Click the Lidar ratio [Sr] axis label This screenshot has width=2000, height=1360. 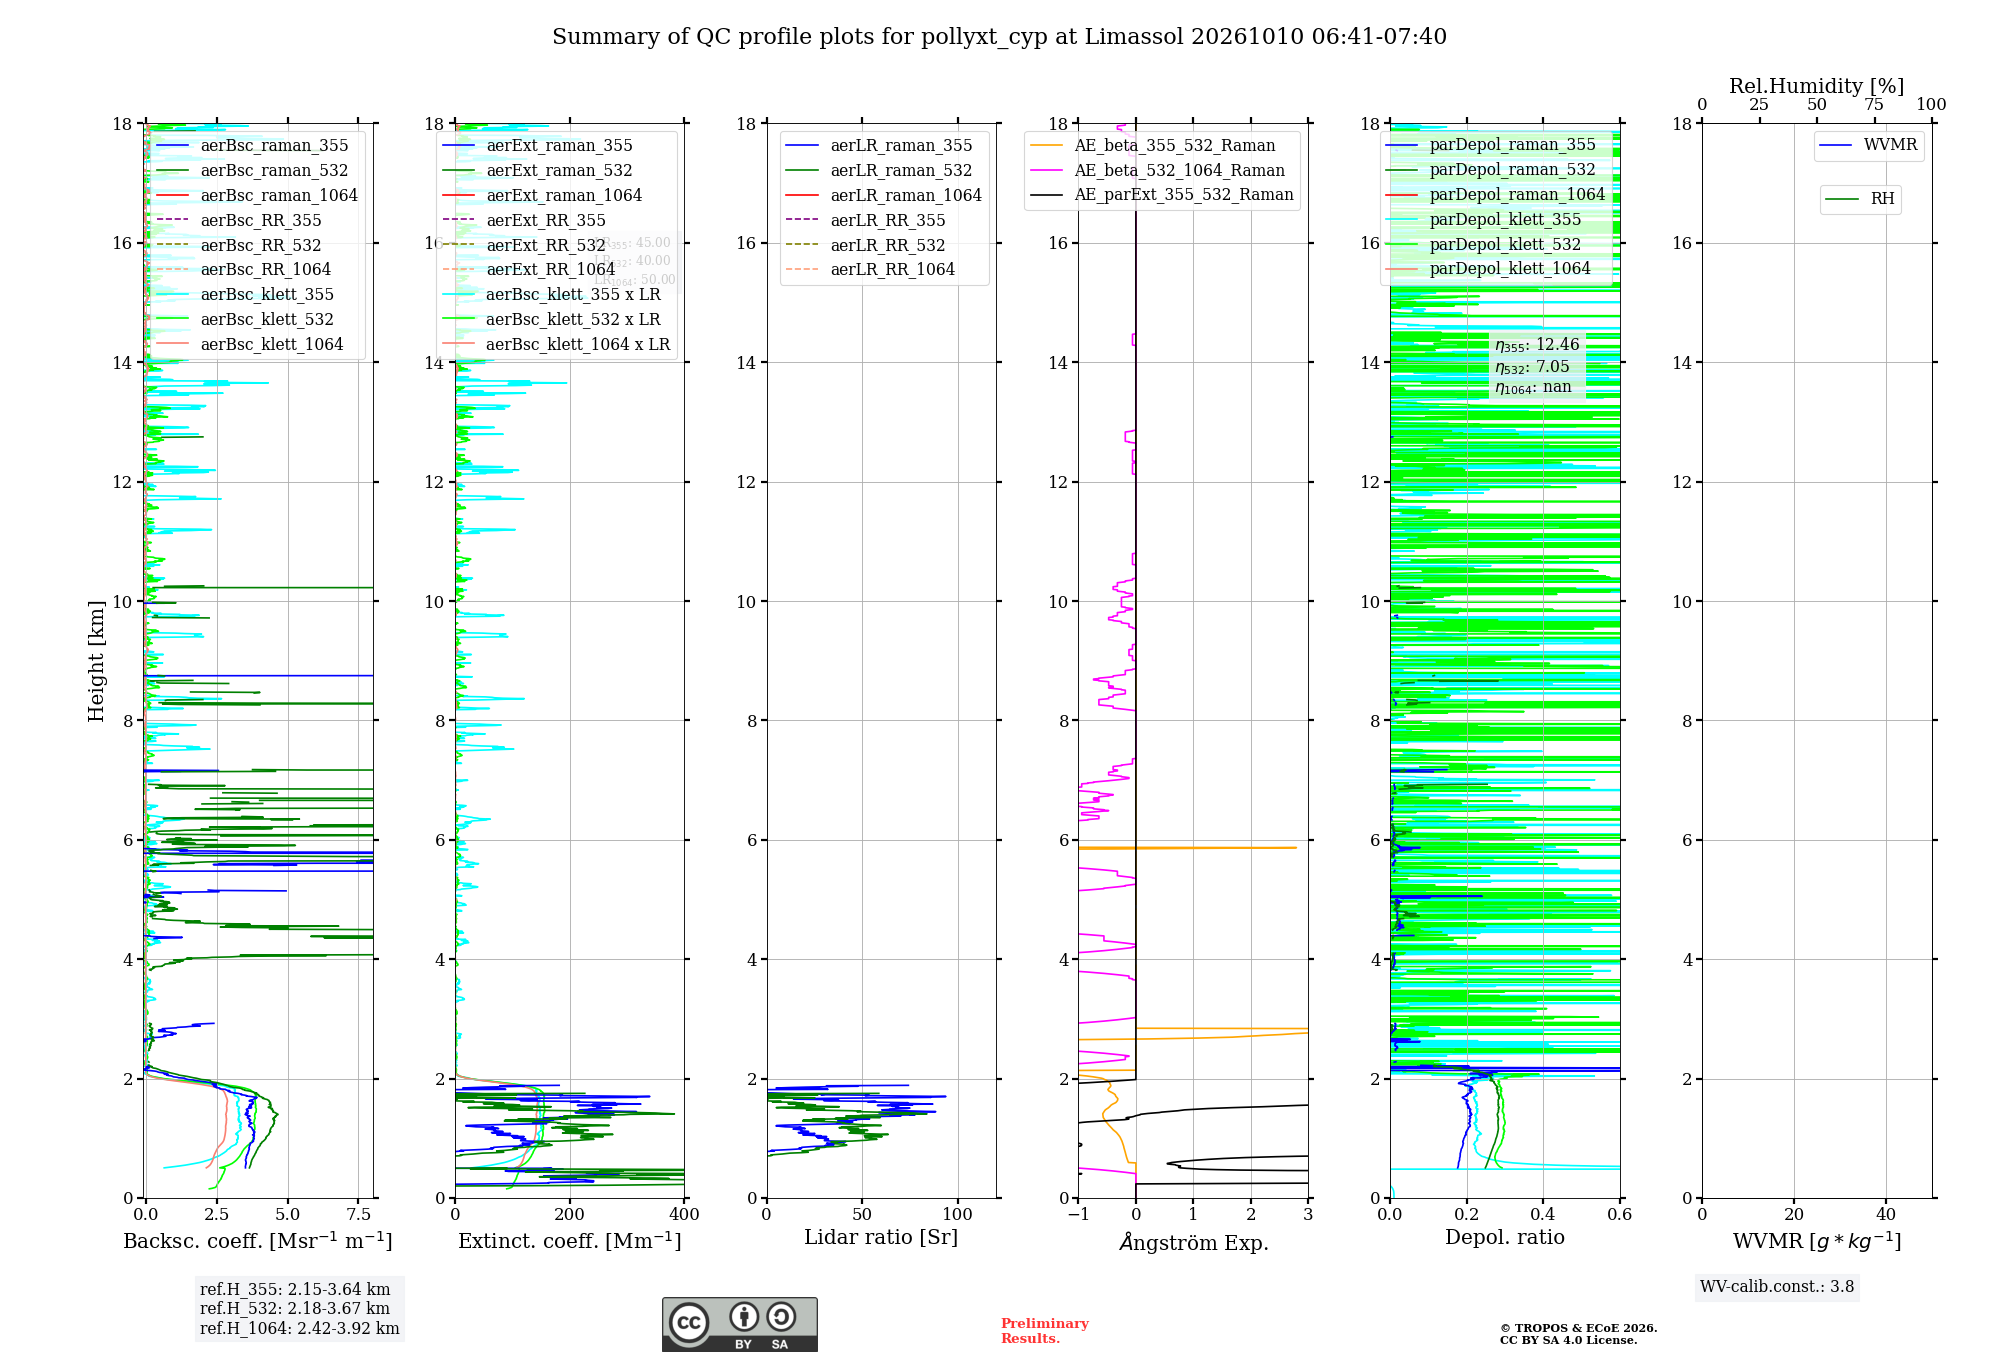[881, 1238]
